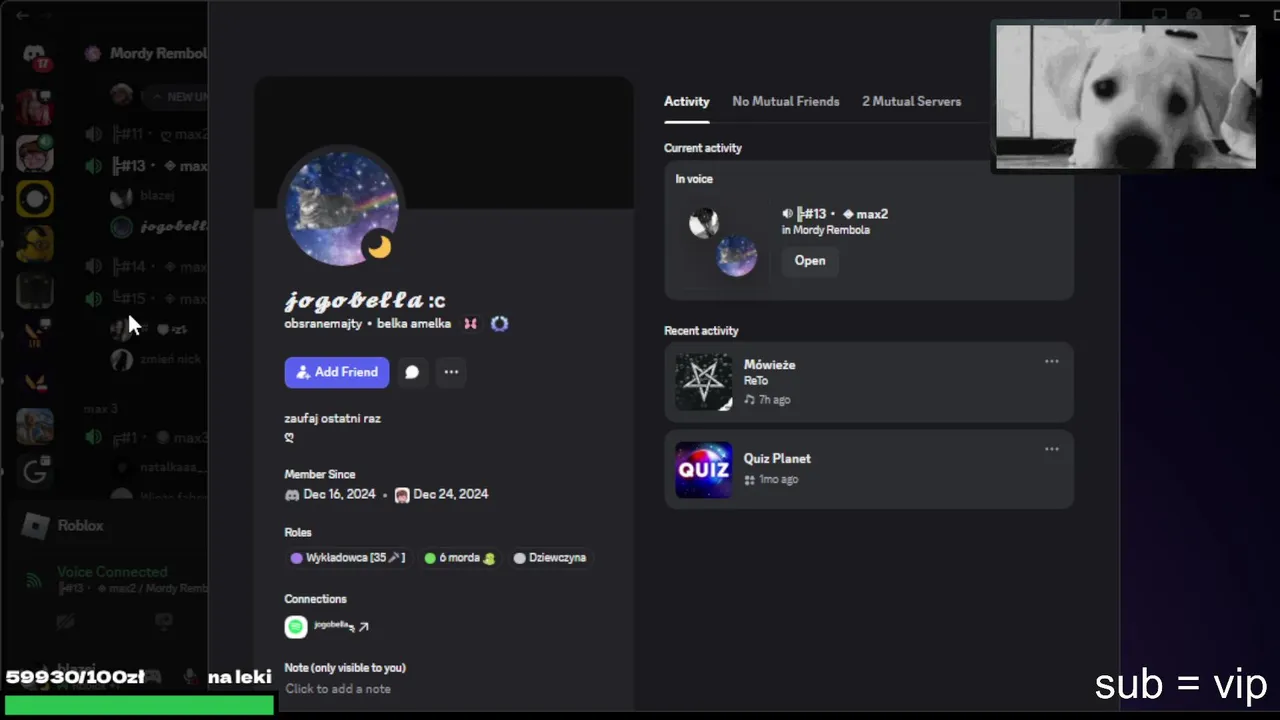This screenshot has width=1280, height=720.
Task: Click the idle moon status badge
Action: 379,246
